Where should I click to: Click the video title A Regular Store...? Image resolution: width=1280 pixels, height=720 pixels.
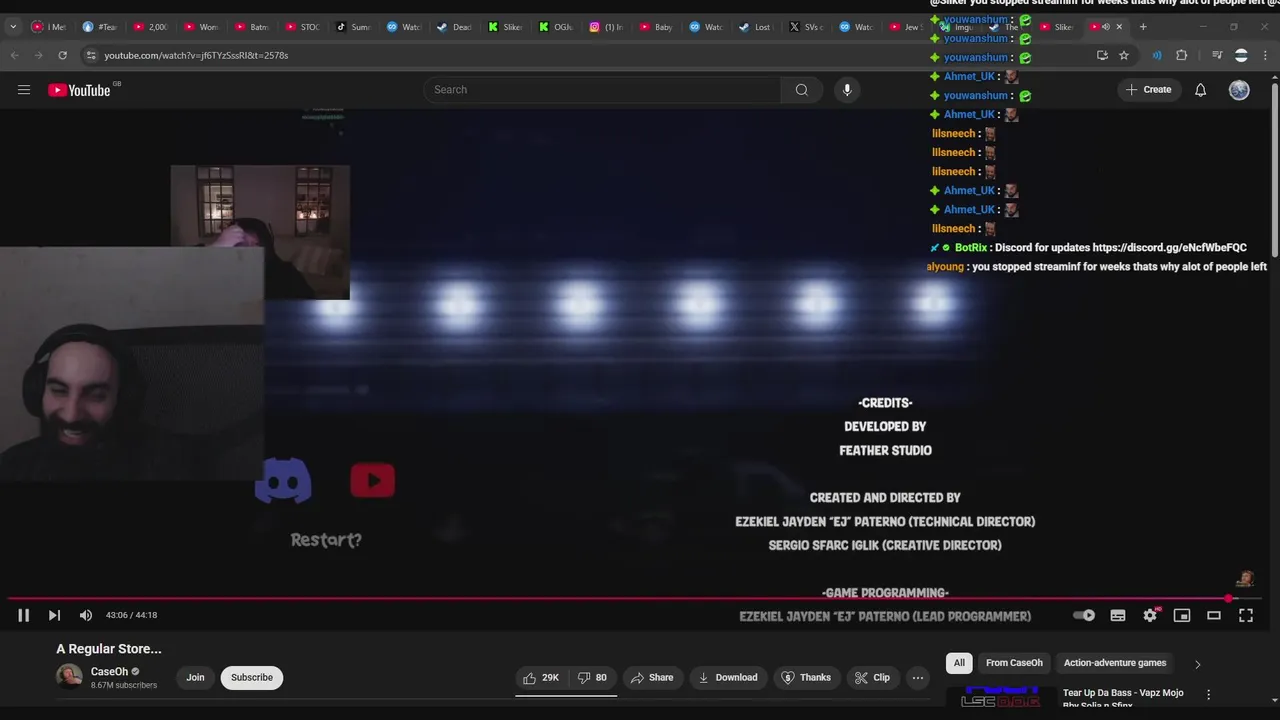[x=109, y=649]
